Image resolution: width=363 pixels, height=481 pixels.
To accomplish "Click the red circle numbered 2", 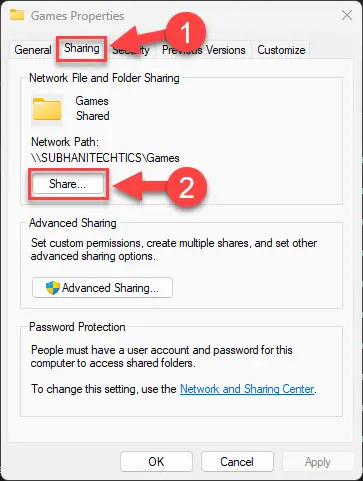I will [186, 187].
